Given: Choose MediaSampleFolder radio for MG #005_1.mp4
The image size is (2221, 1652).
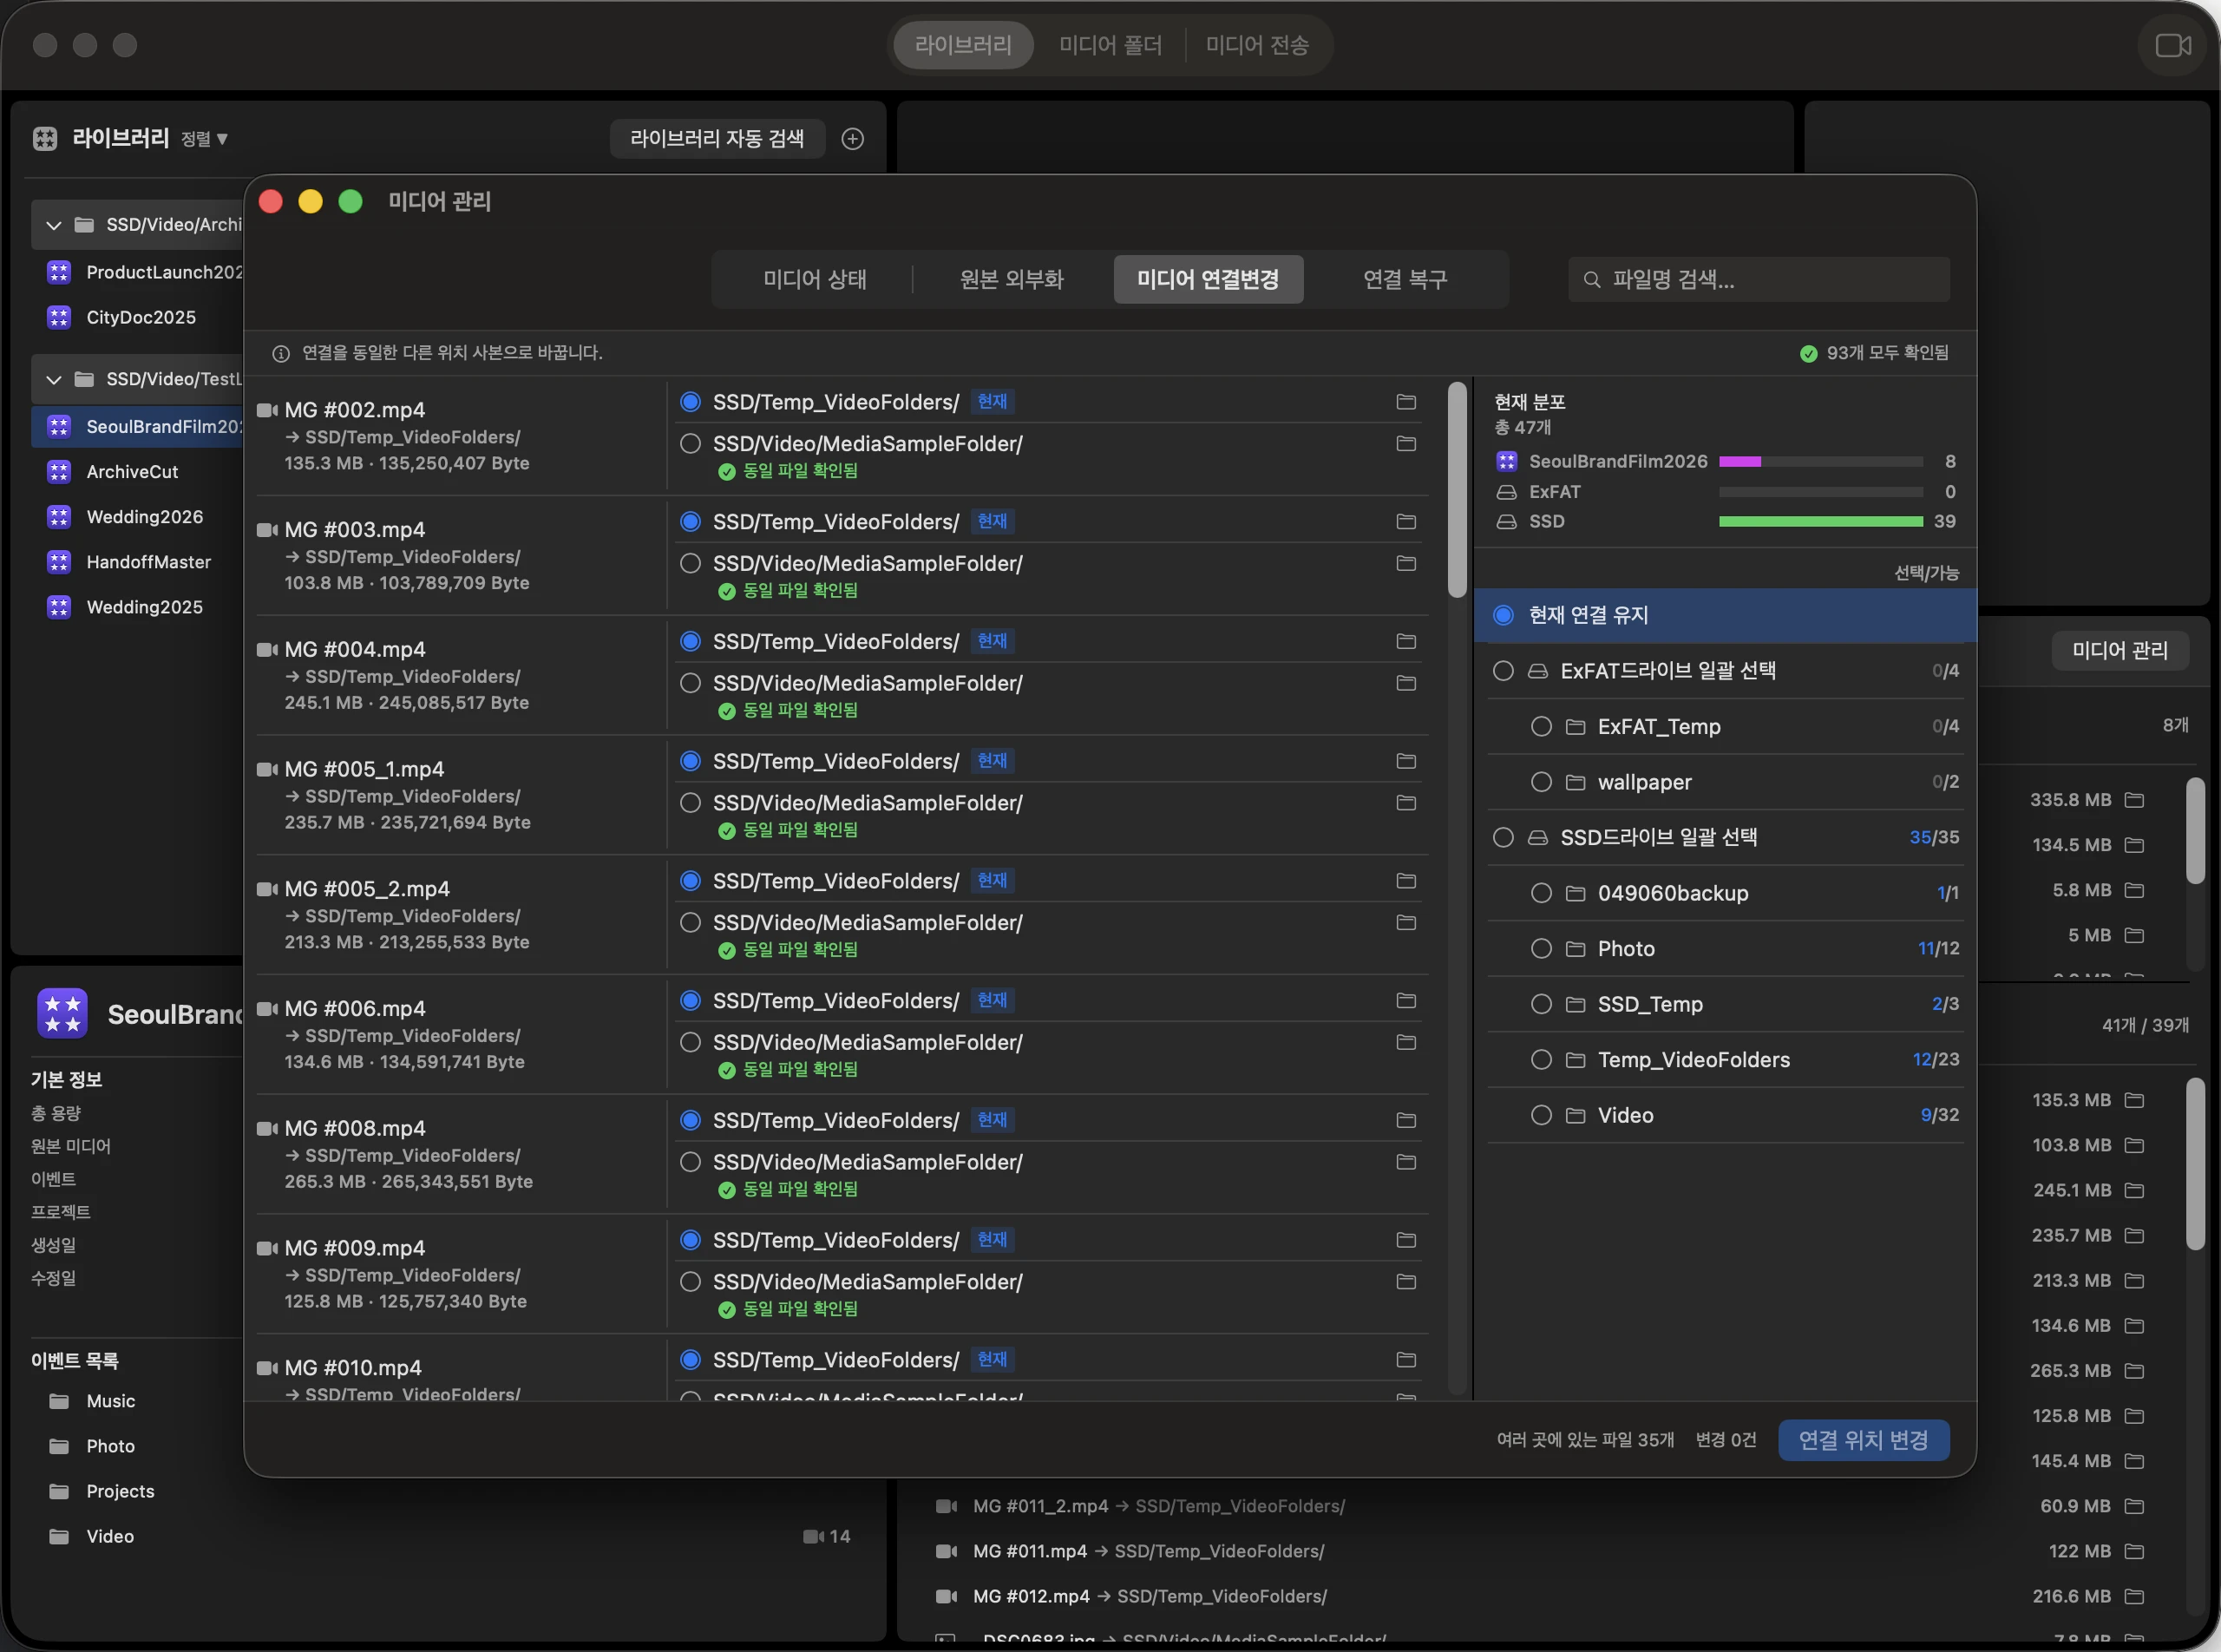Looking at the screenshot, I should pos(690,803).
